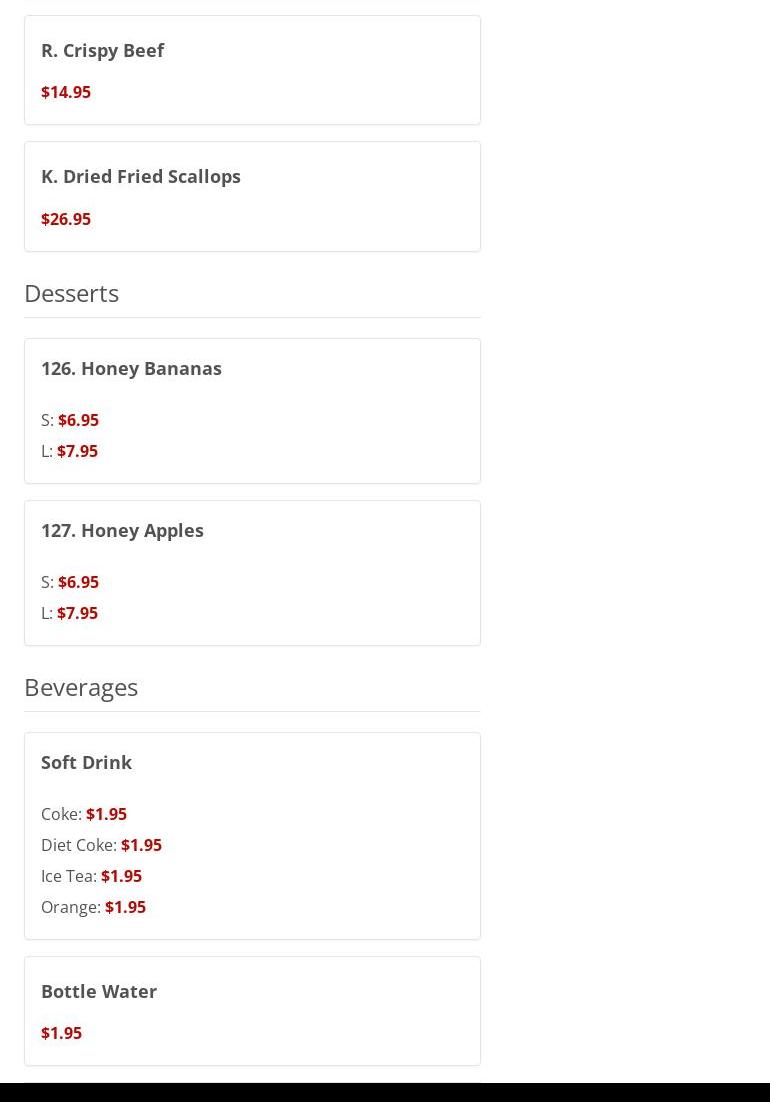770x1102 pixels.
Task: Select the Orange $1.95 soft drink
Action: [x=125, y=907]
